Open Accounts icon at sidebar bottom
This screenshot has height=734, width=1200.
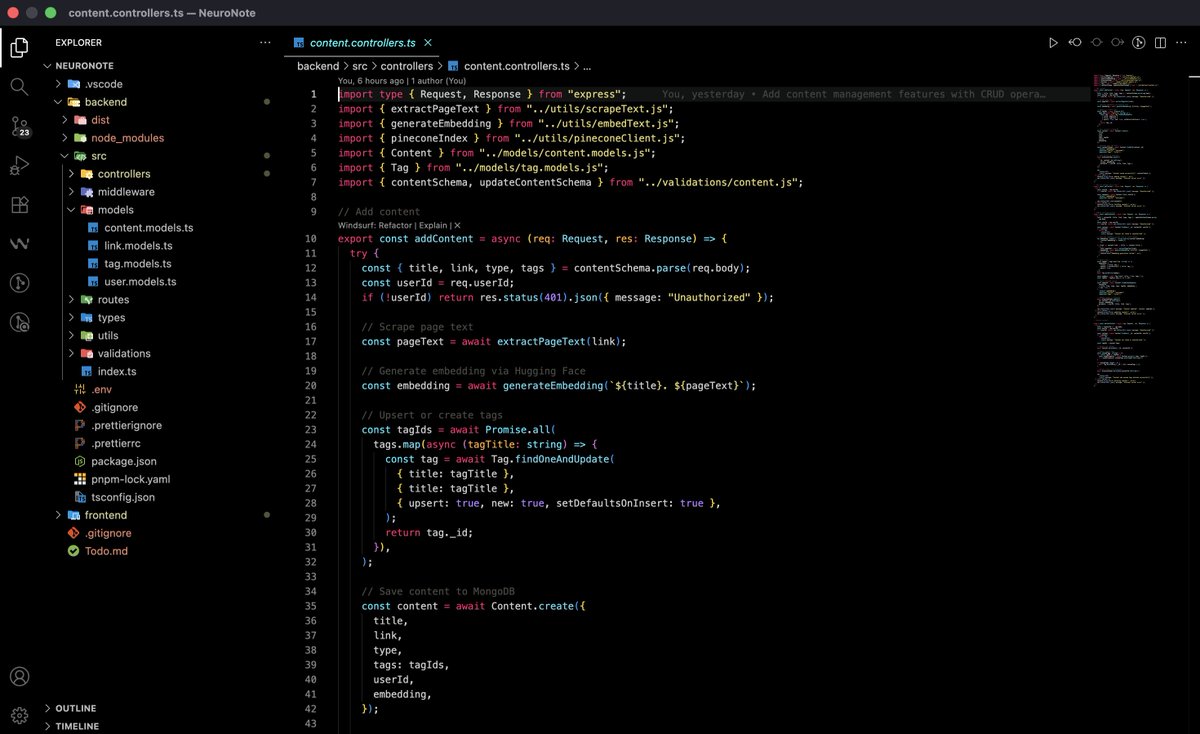tap(18, 675)
